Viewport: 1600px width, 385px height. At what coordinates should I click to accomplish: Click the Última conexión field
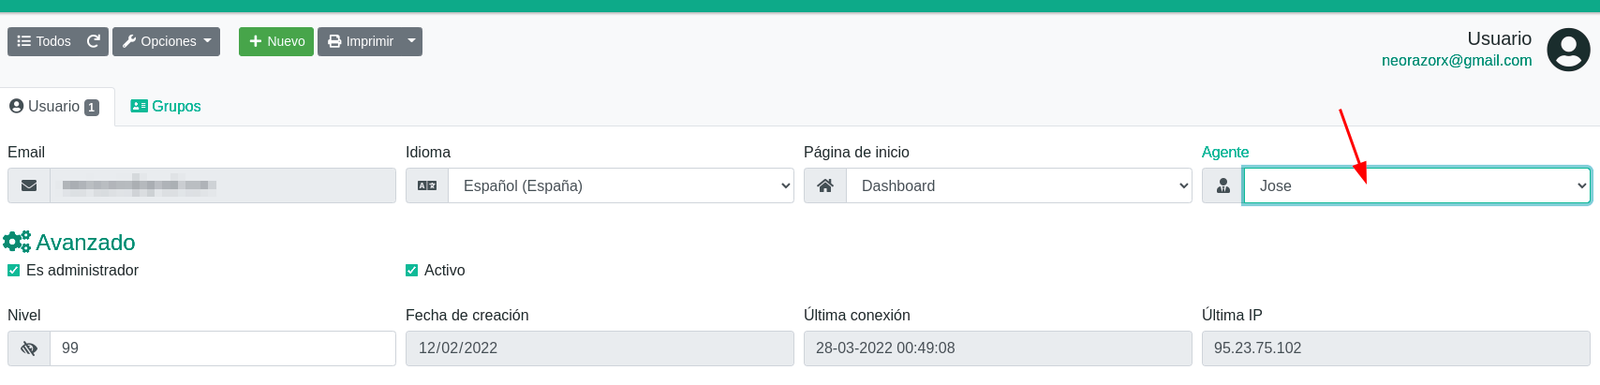pyautogui.click(x=998, y=348)
